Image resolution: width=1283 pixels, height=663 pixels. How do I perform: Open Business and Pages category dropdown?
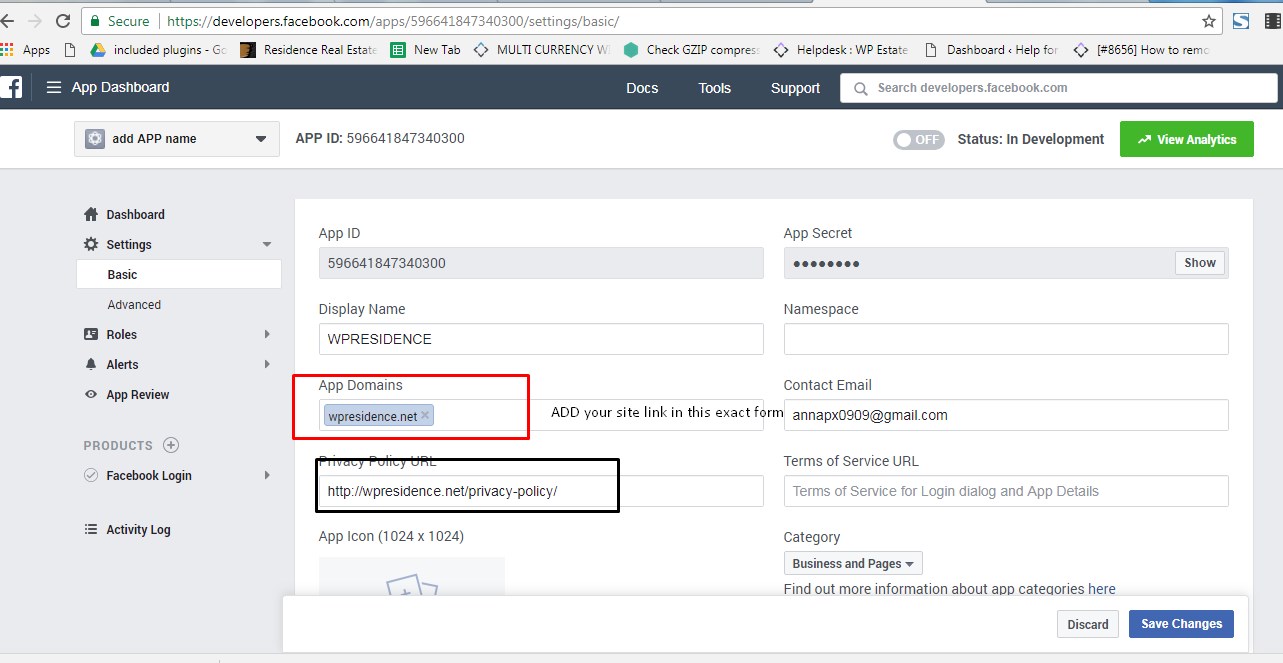point(853,563)
